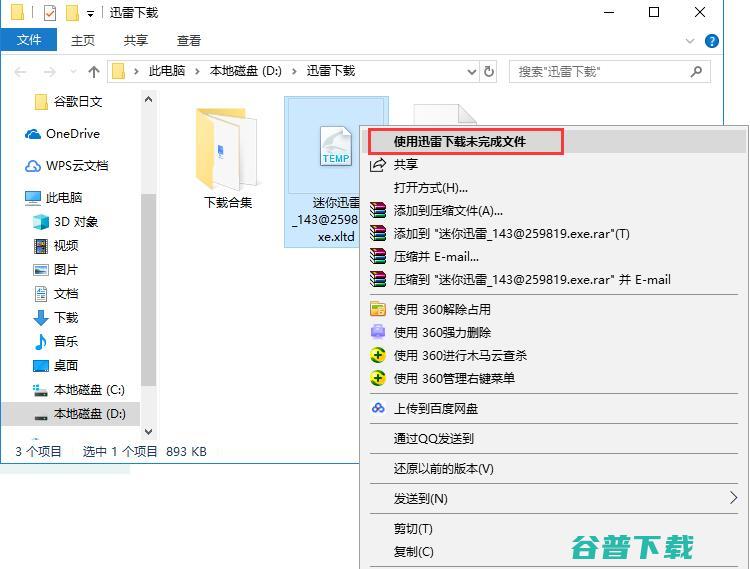Select the 下载合集 folder
Viewport: 750px width, 569px height.
228,158
